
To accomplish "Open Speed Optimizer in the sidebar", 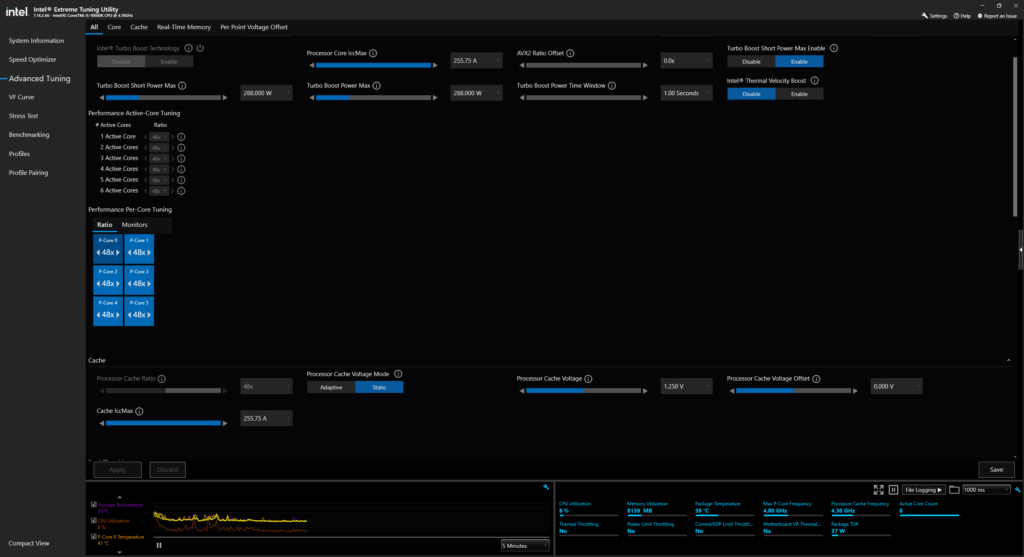I will [x=33, y=59].
